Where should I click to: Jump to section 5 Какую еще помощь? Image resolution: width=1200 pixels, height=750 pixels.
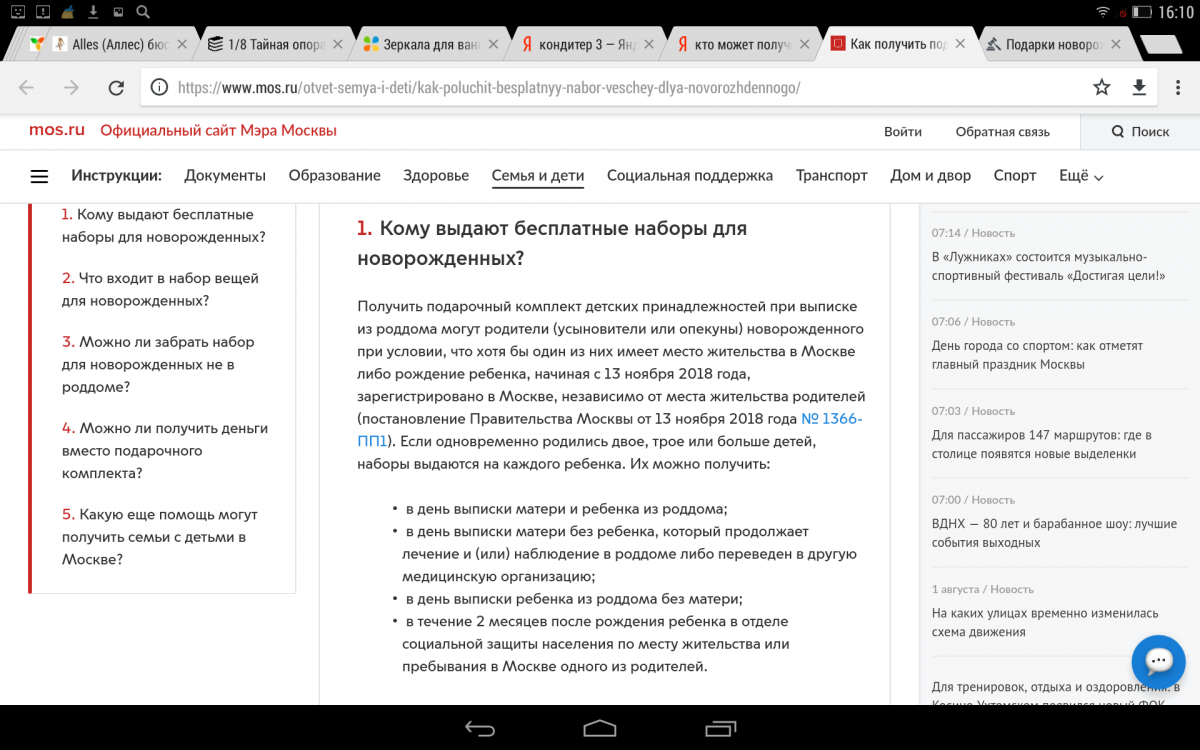point(160,537)
